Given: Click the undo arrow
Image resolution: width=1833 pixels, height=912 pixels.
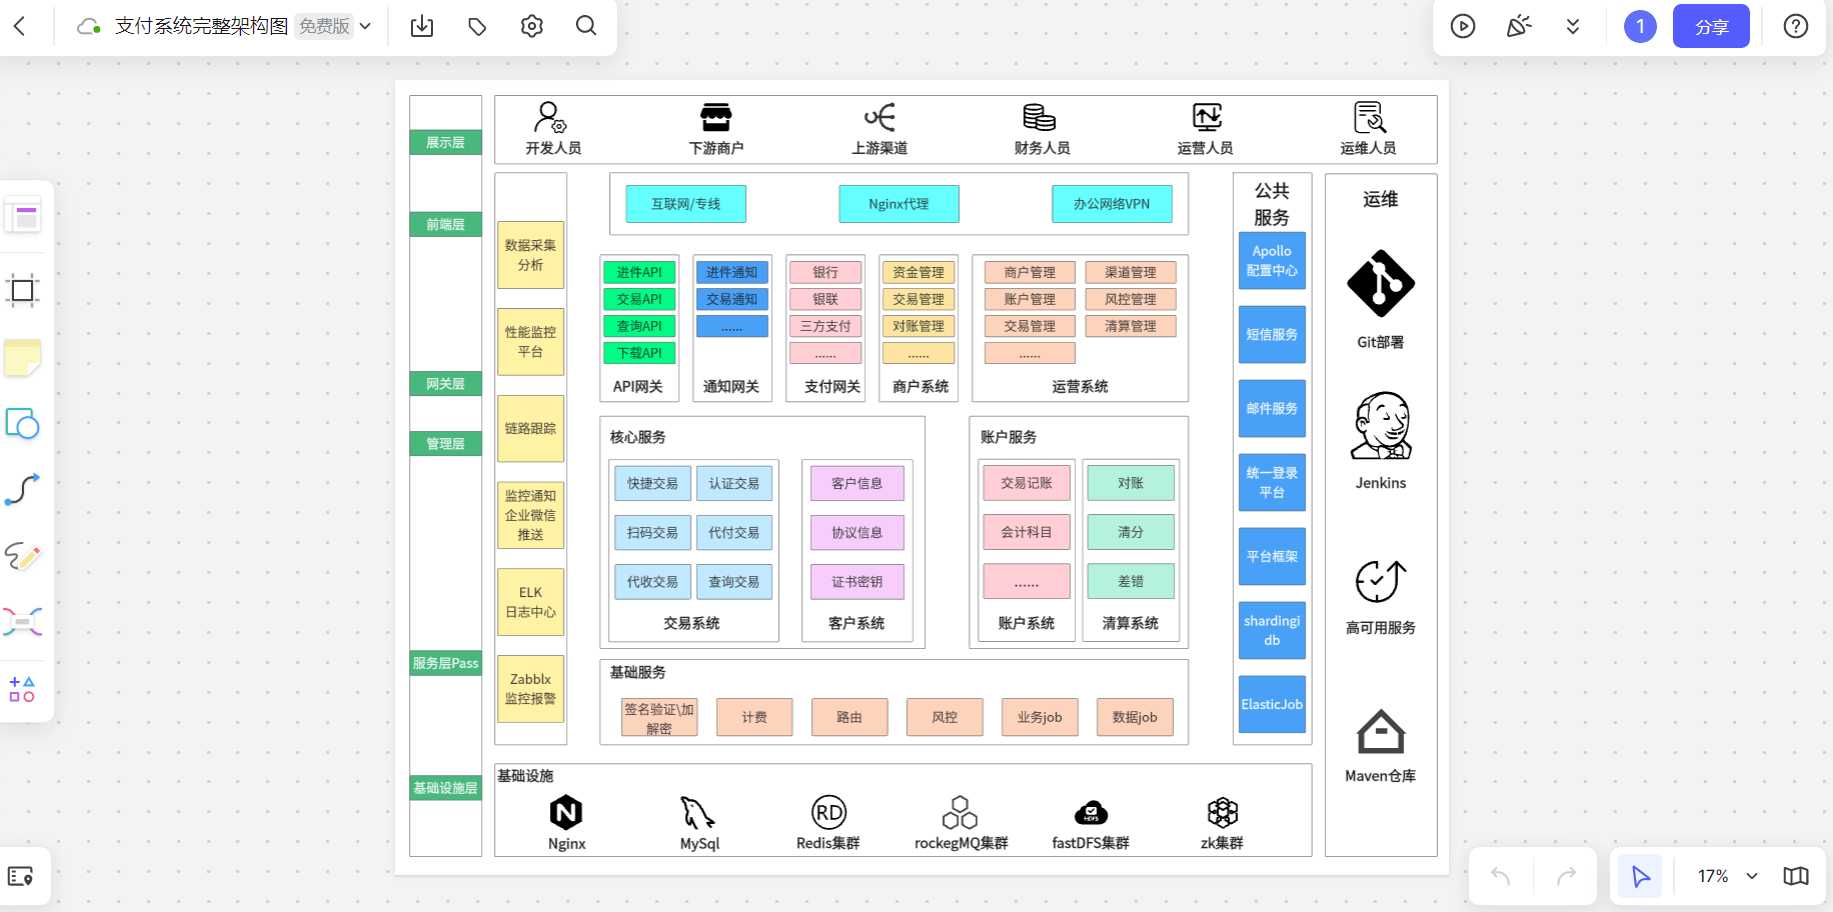Looking at the screenshot, I should (x=1501, y=876).
